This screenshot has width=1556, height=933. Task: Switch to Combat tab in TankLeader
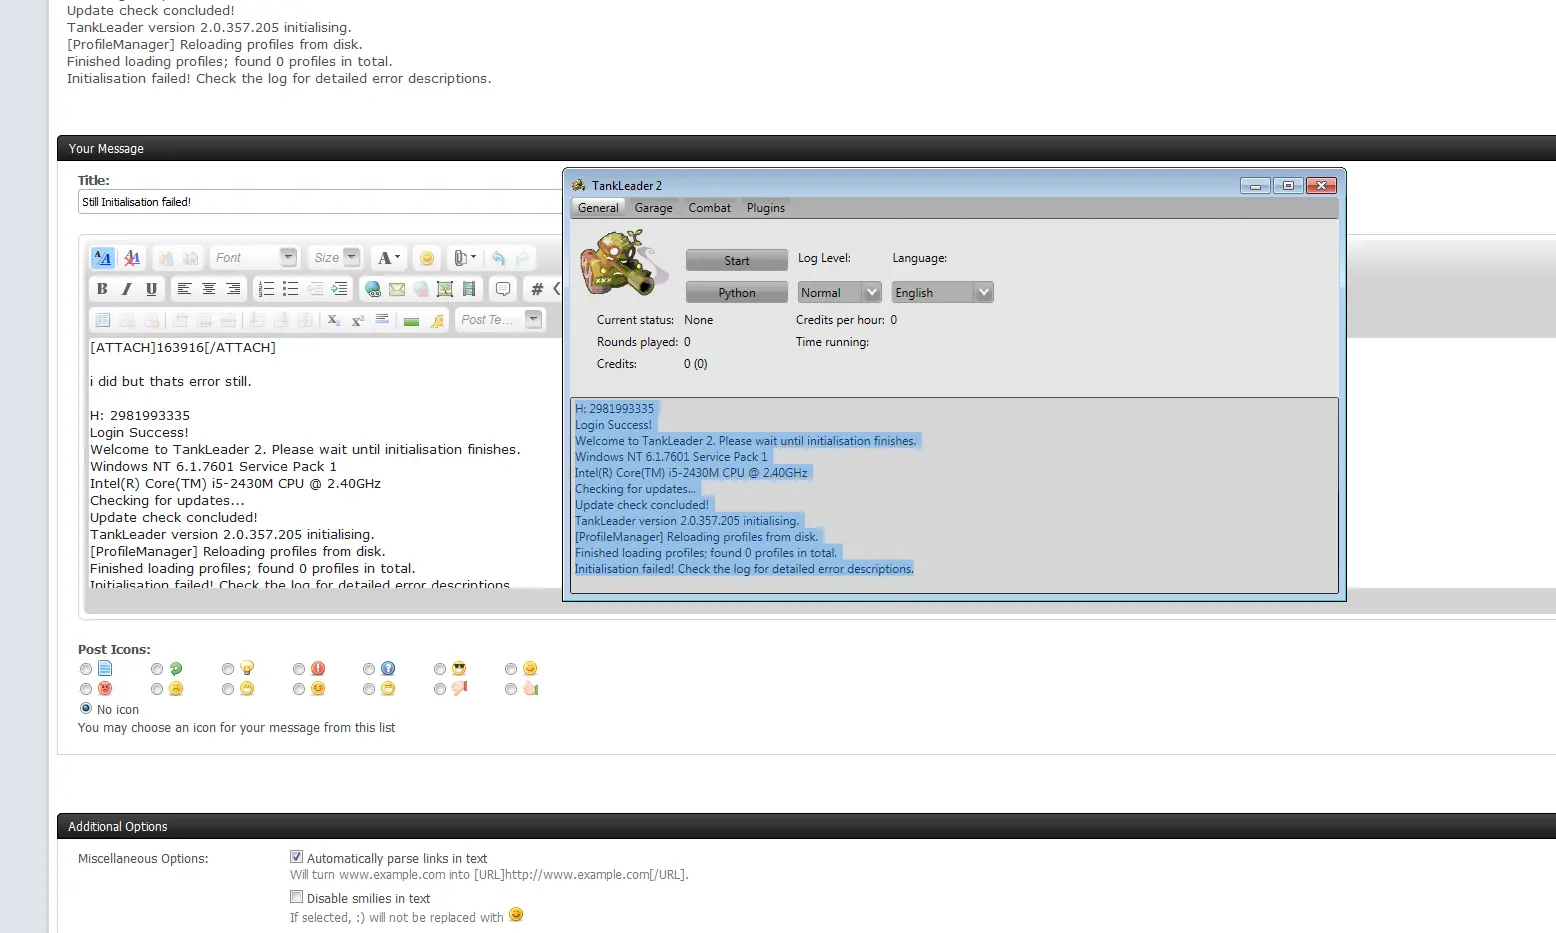709,208
